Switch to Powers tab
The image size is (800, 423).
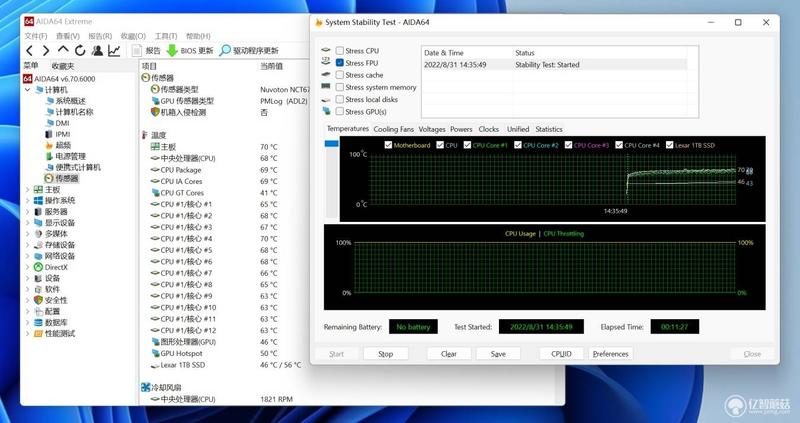[x=461, y=130]
